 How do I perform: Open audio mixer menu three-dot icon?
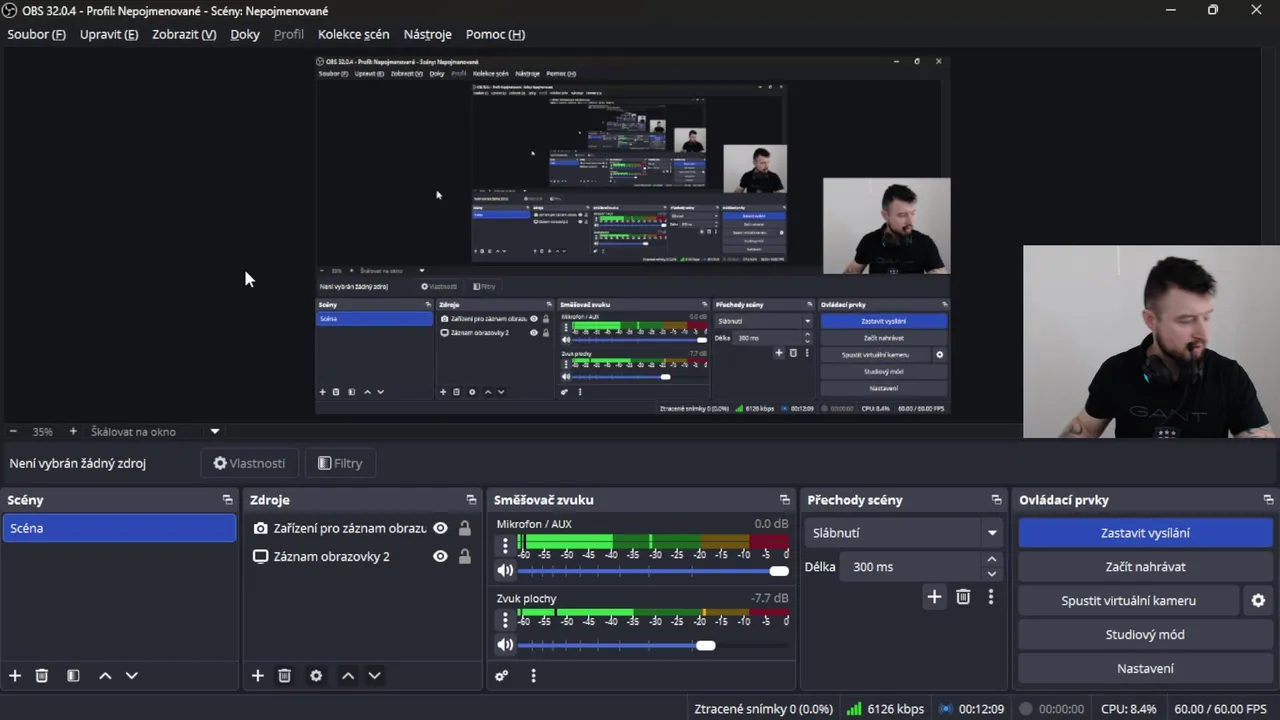click(533, 676)
